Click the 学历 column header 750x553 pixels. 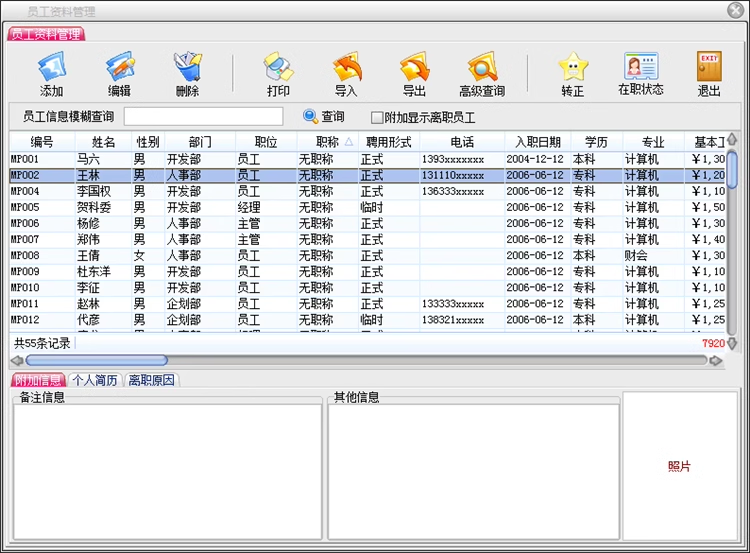click(x=596, y=142)
